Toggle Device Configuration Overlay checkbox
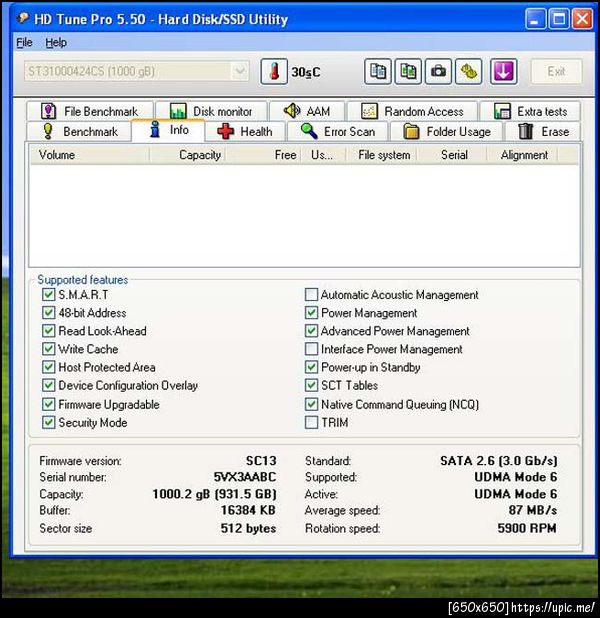The height and width of the screenshot is (618, 600). 48,385
